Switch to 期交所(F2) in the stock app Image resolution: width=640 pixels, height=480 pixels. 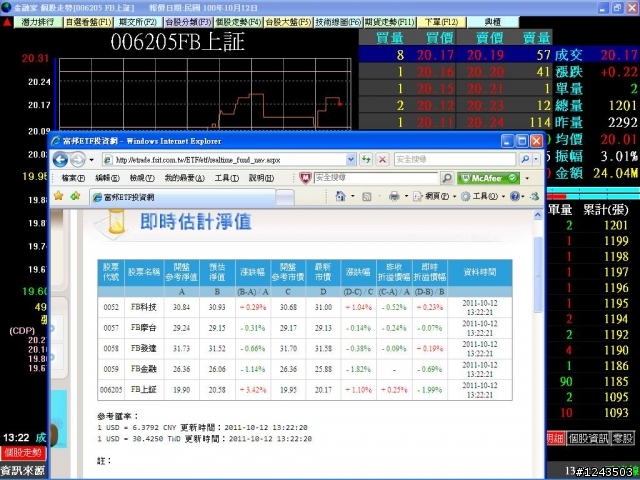[x=138, y=22]
